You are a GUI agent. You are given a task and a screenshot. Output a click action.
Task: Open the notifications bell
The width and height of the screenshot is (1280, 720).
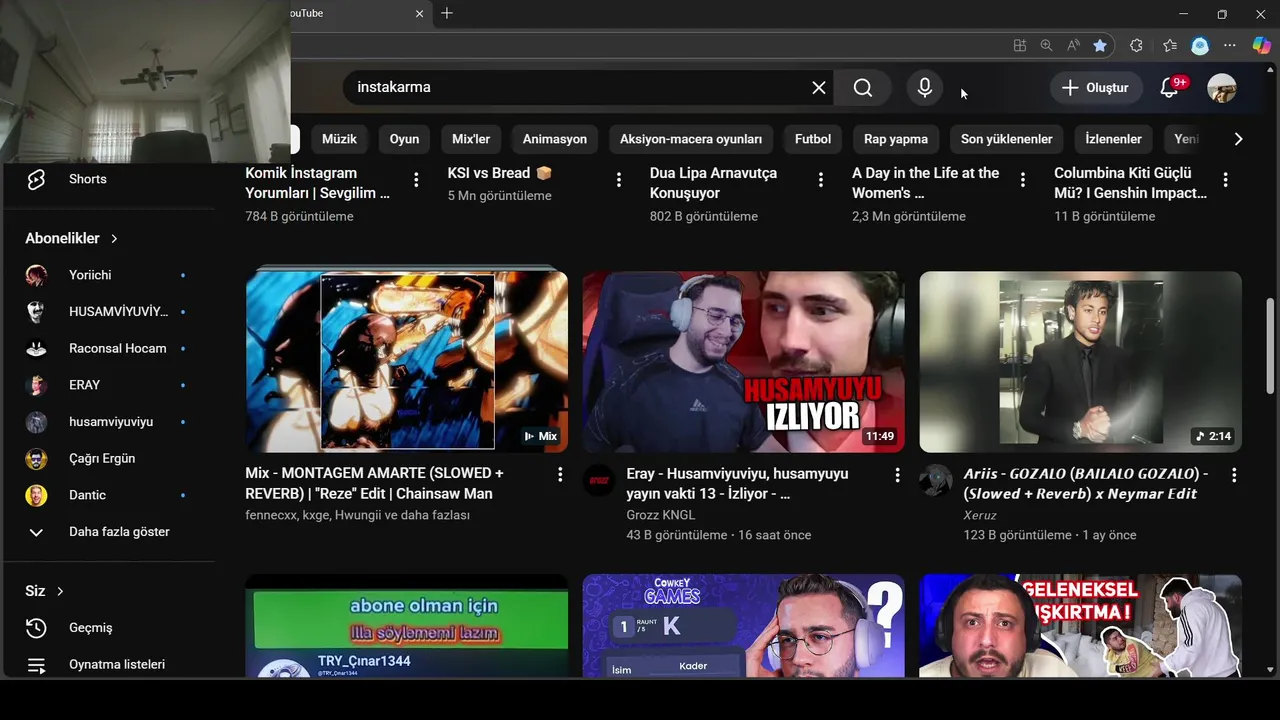pos(1169,88)
